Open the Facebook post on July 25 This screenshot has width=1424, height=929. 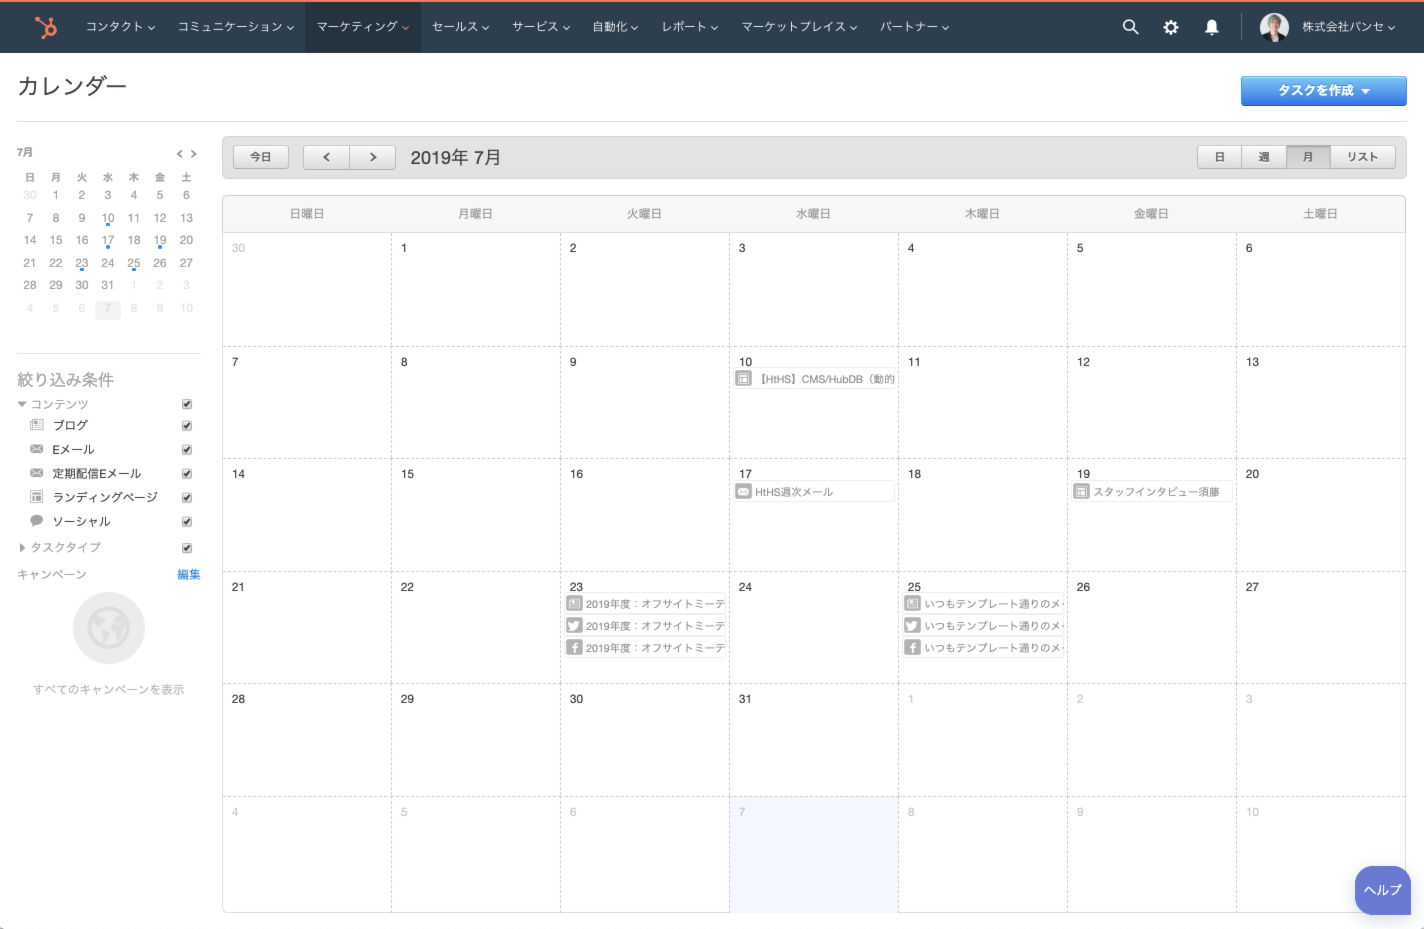(983, 648)
